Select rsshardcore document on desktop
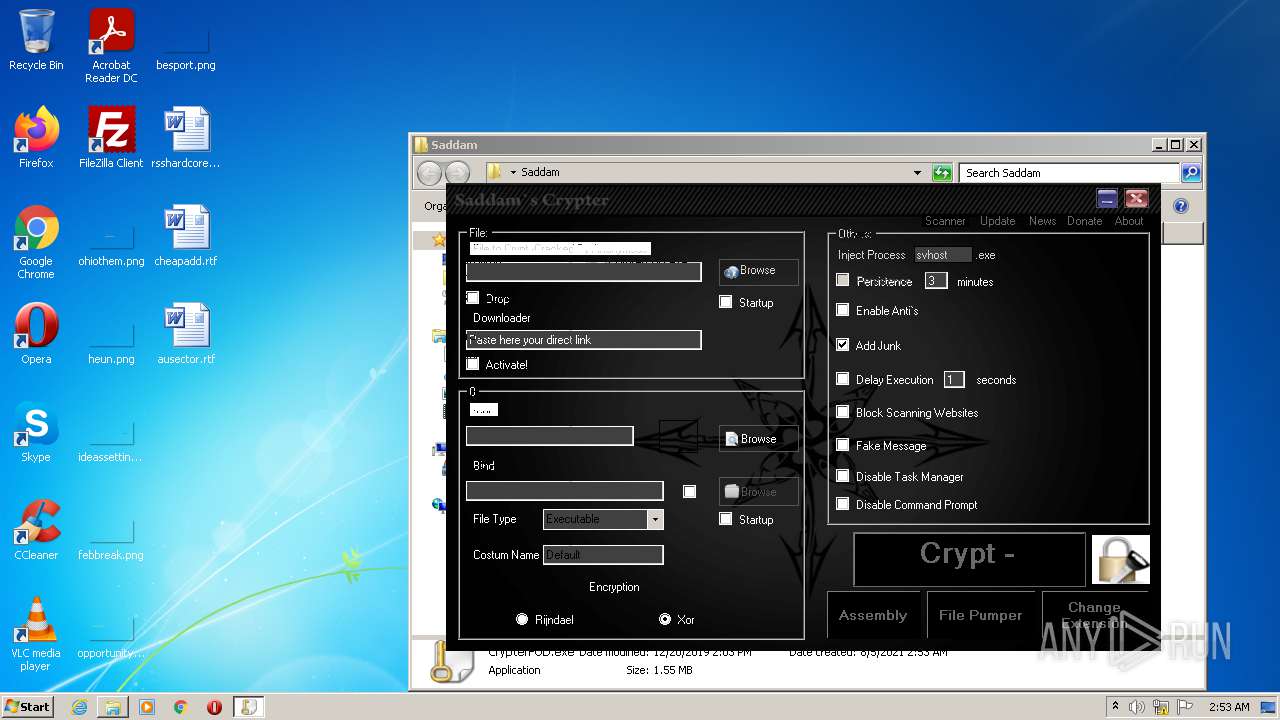 point(186,138)
